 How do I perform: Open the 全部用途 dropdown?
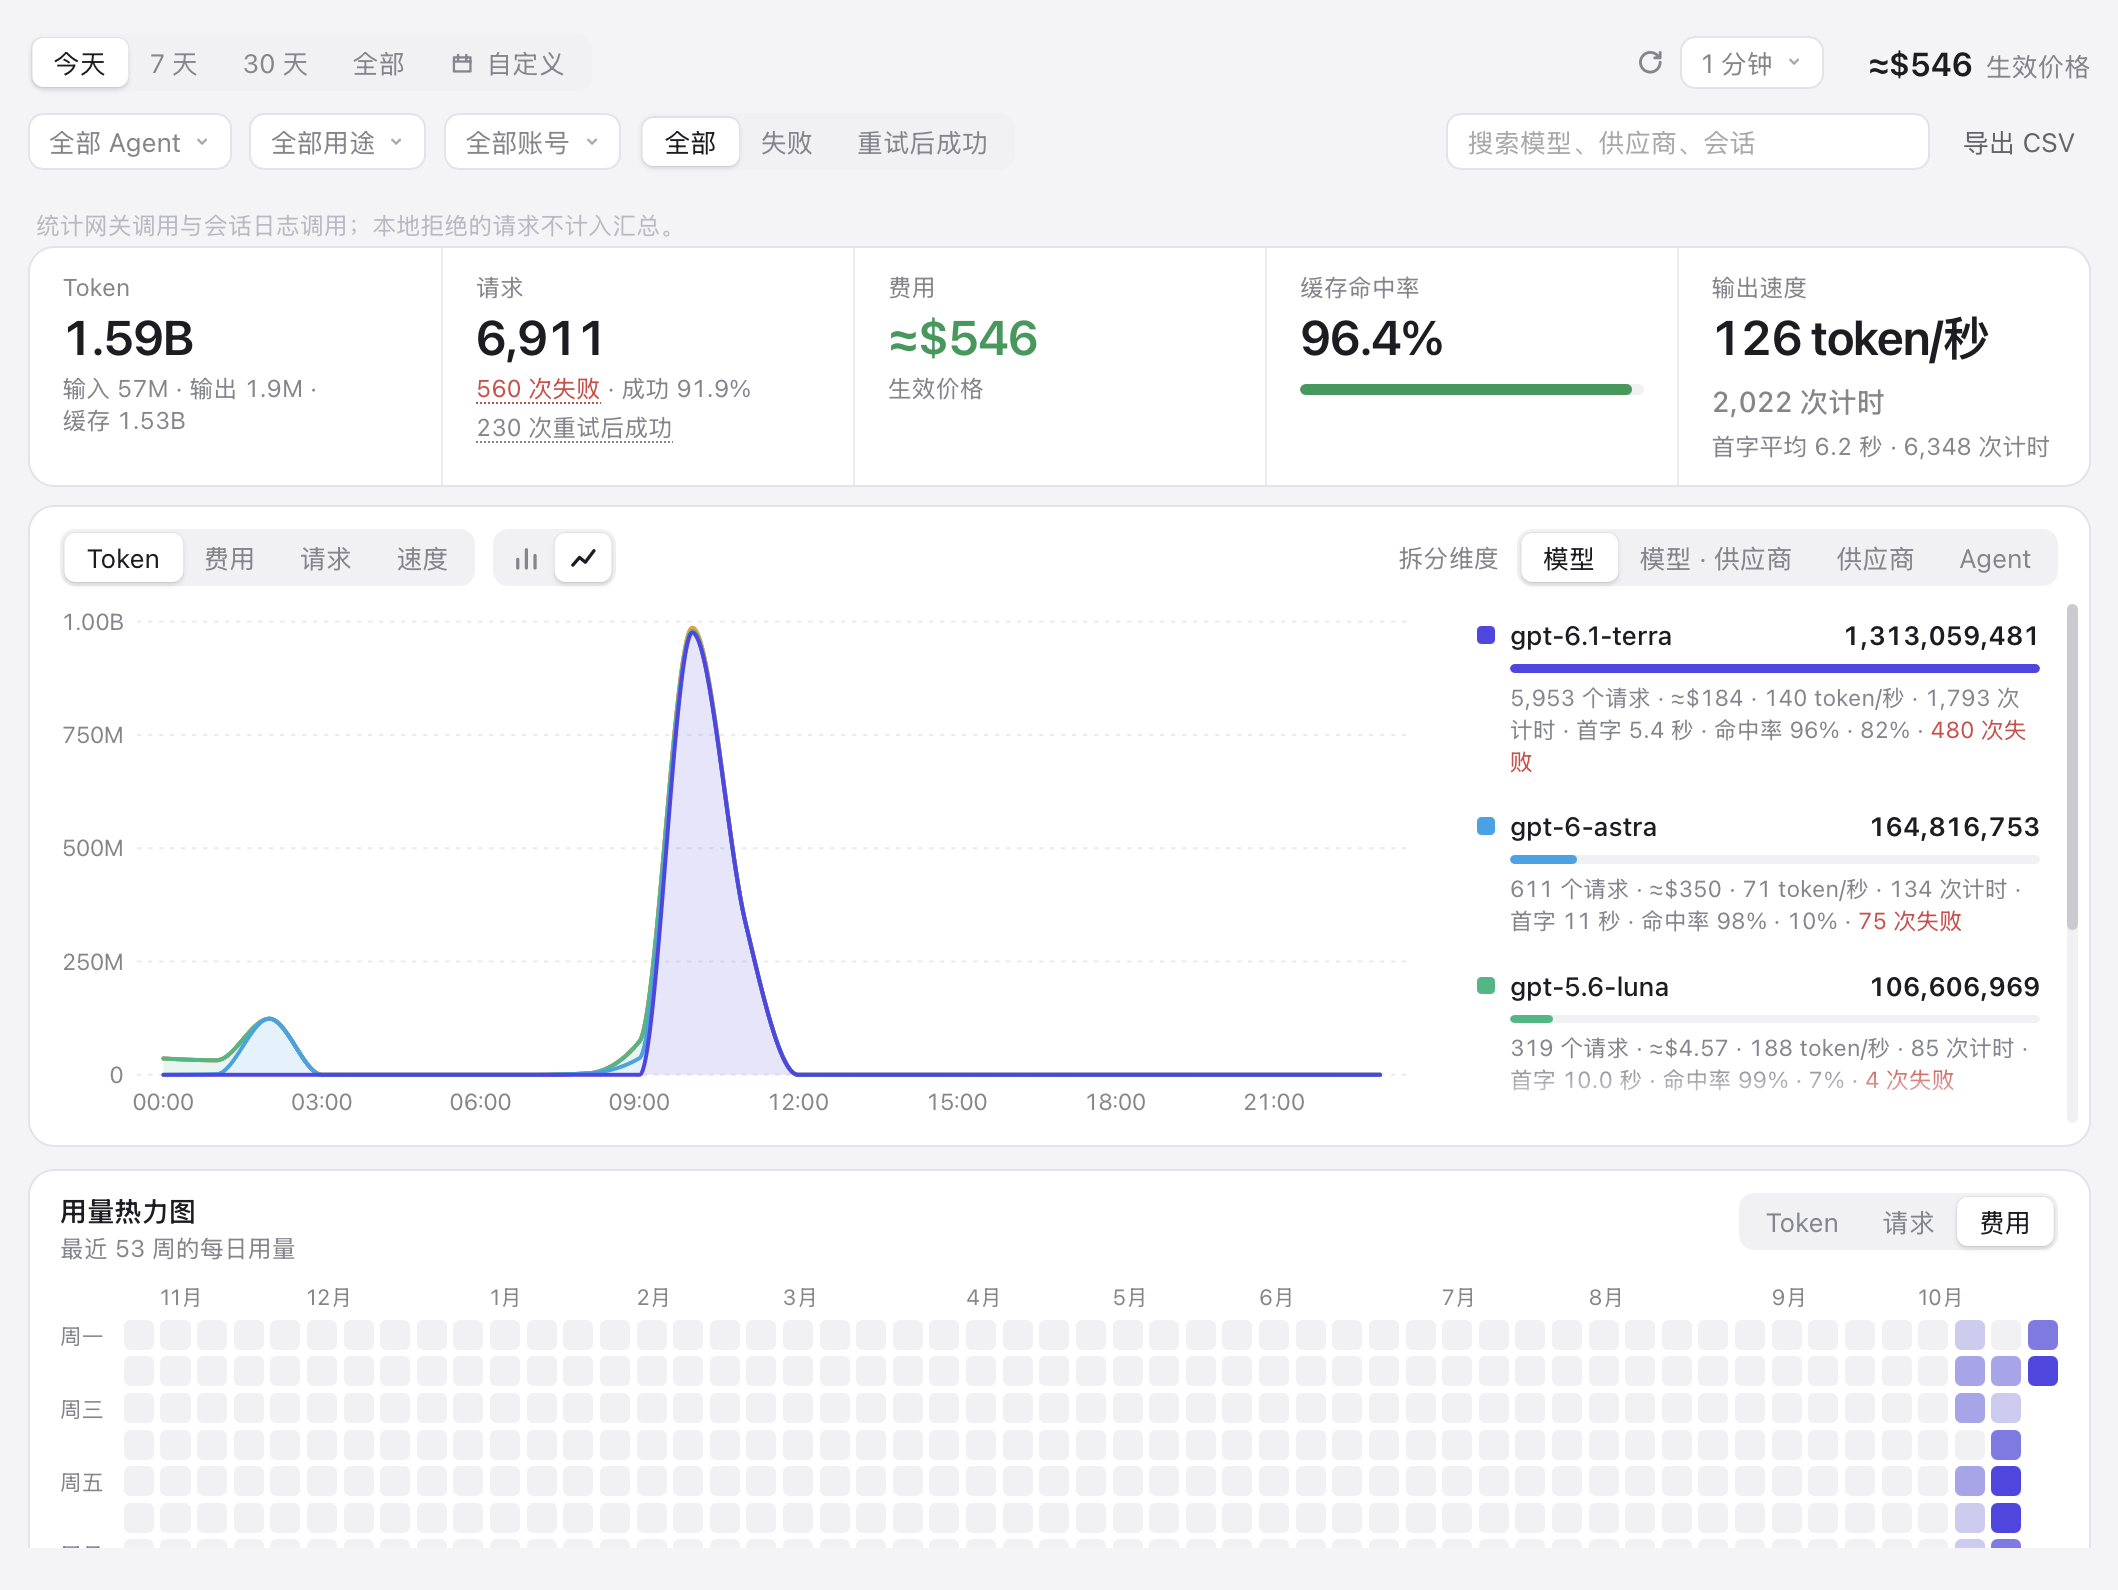coord(337,142)
